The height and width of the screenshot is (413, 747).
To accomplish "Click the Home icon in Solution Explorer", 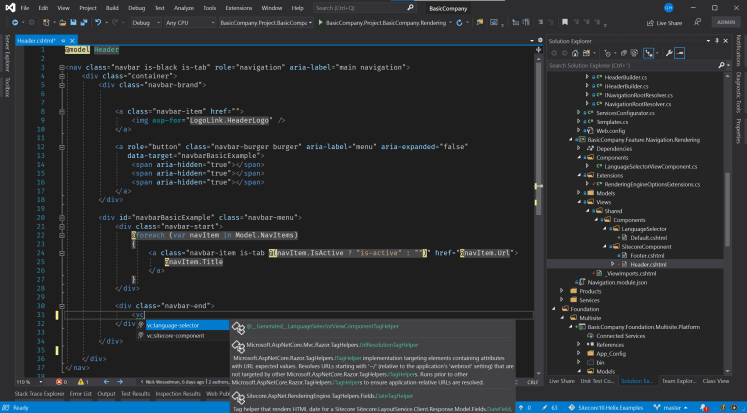I will tap(573, 54).
